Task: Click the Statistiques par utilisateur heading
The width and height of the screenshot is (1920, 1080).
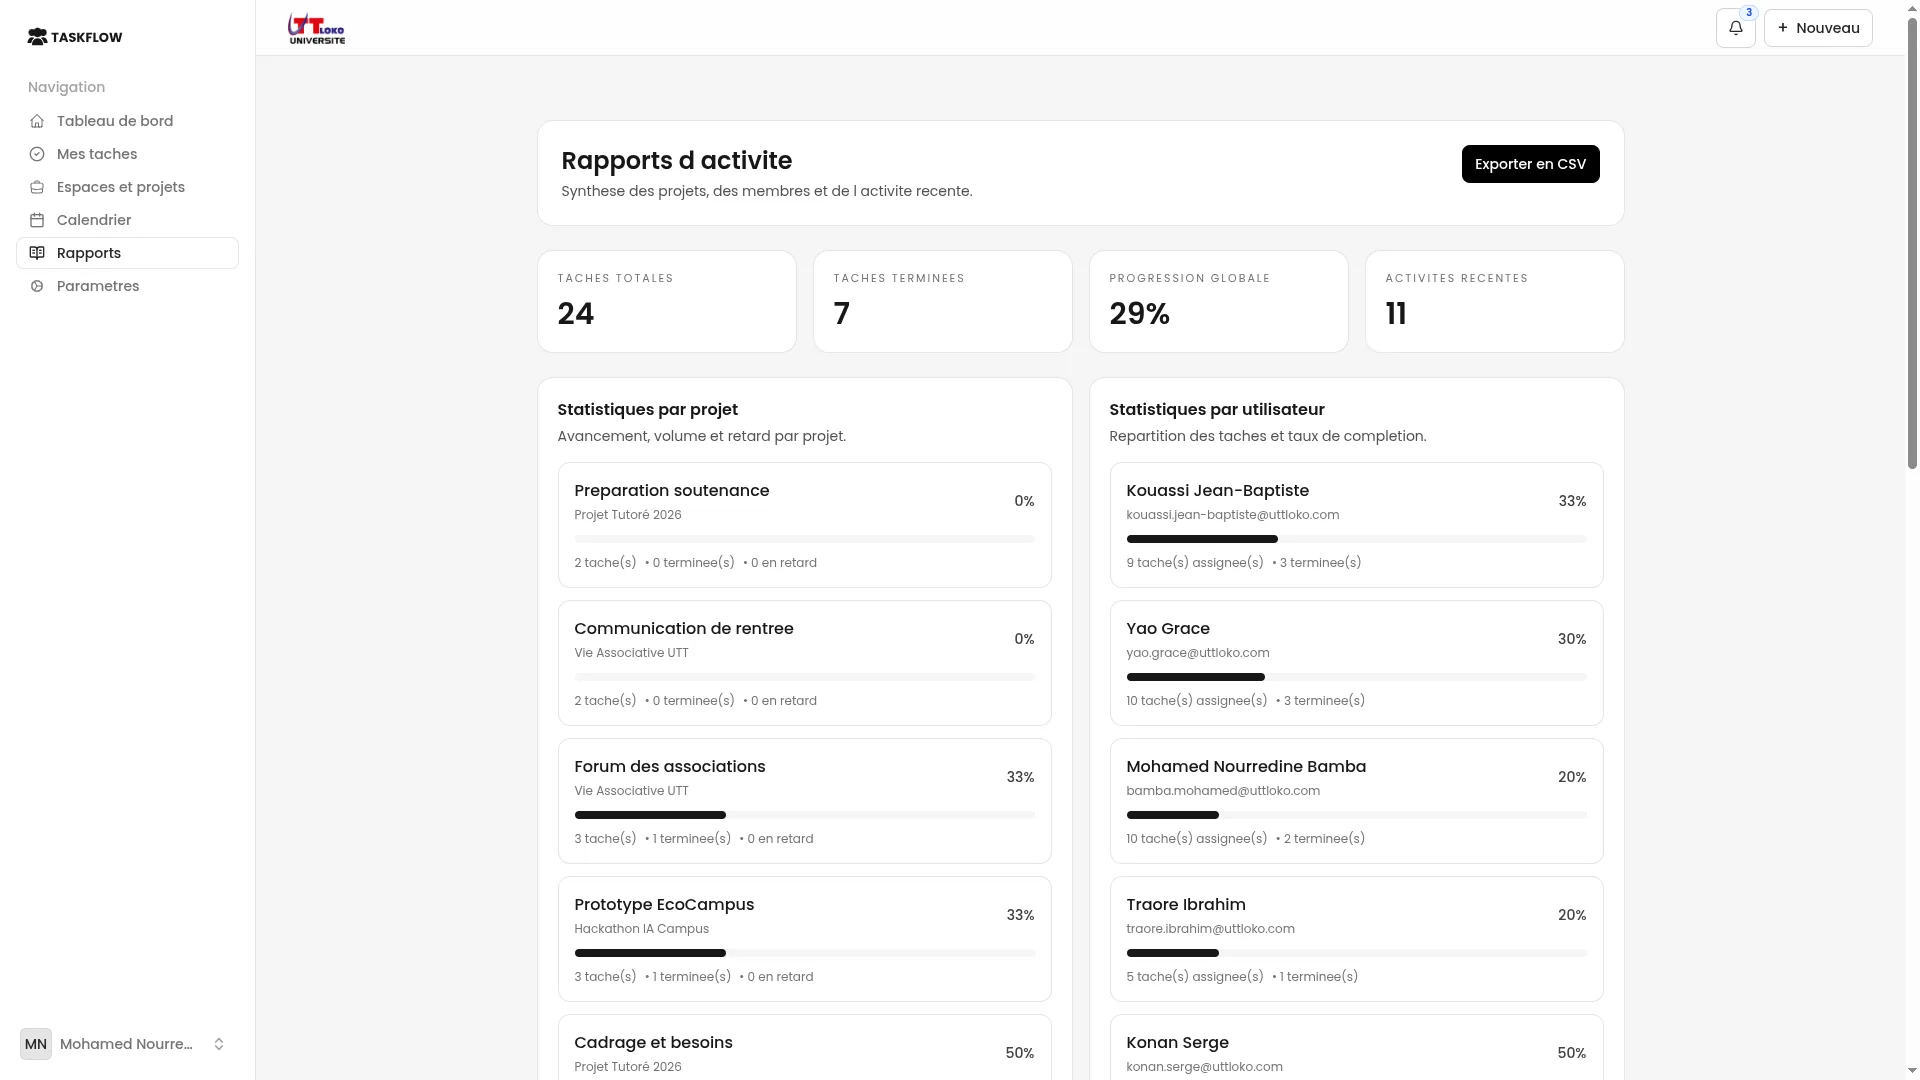Action: tap(1216, 410)
